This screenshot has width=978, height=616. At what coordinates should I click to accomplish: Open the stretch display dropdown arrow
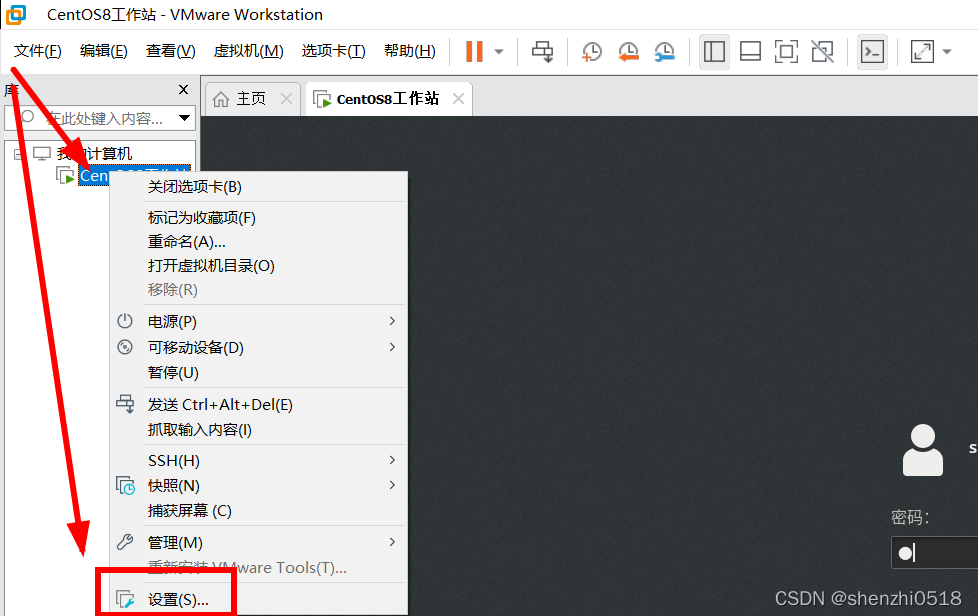pyautogui.click(x=947, y=52)
